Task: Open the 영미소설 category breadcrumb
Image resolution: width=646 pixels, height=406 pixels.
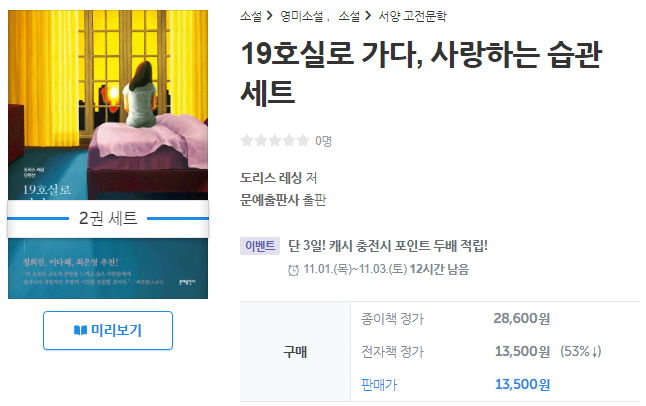Action: [302, 16]
